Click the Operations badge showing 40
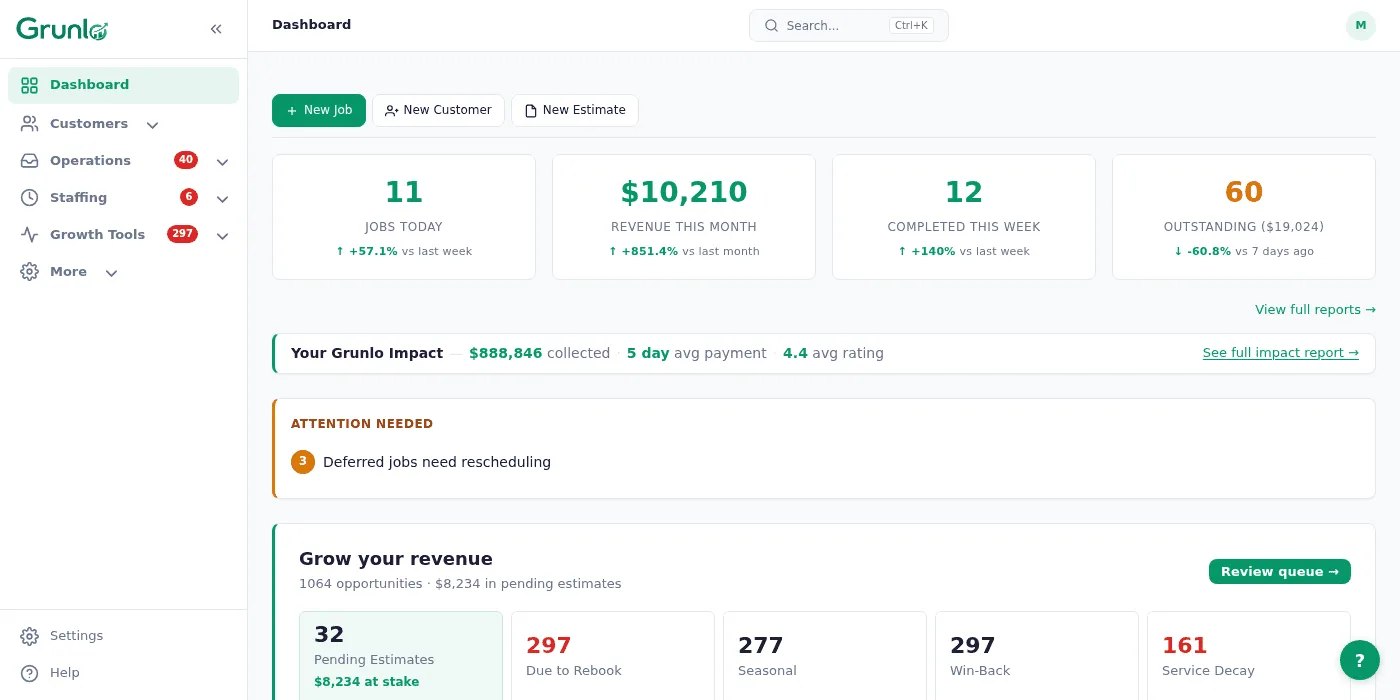1400x700 pixels. [186, 160]
